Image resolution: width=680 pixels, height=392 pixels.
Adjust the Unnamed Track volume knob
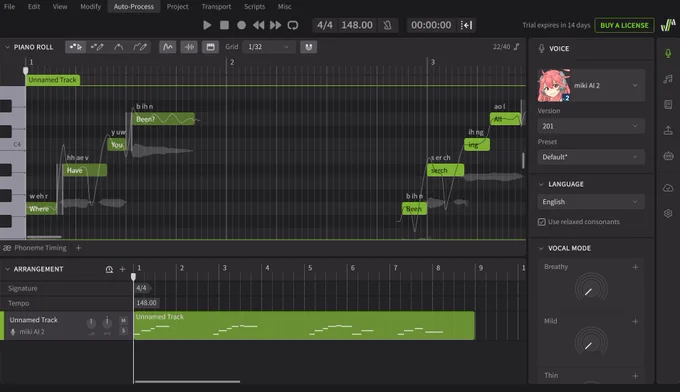[91, 323]
